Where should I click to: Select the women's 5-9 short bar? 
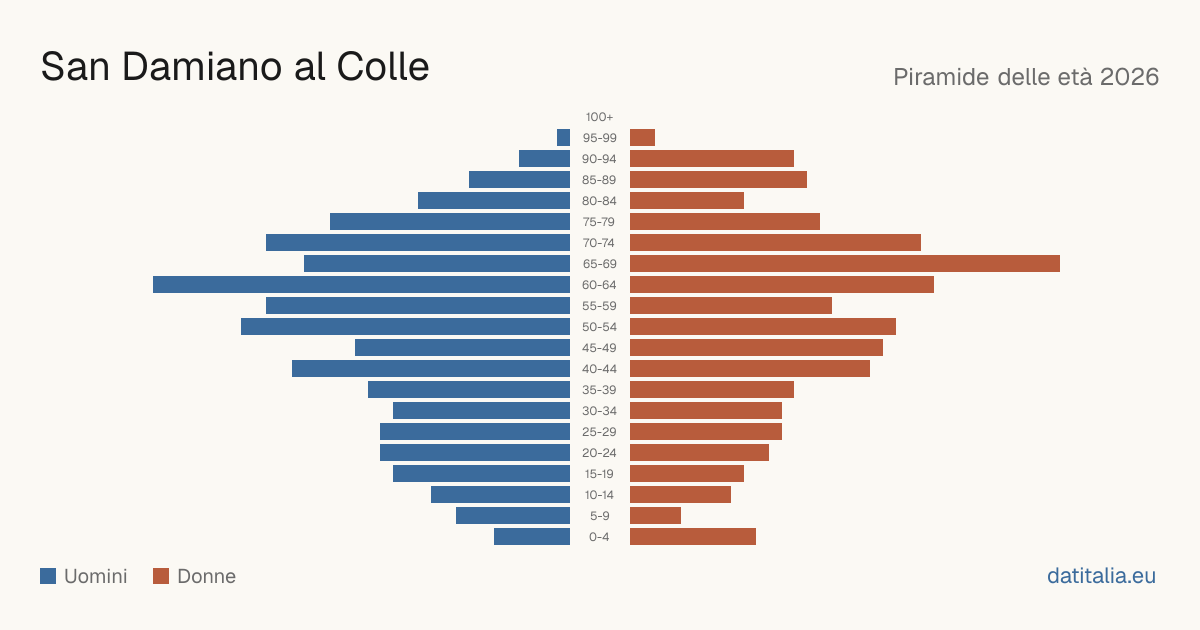click(655, 516)
